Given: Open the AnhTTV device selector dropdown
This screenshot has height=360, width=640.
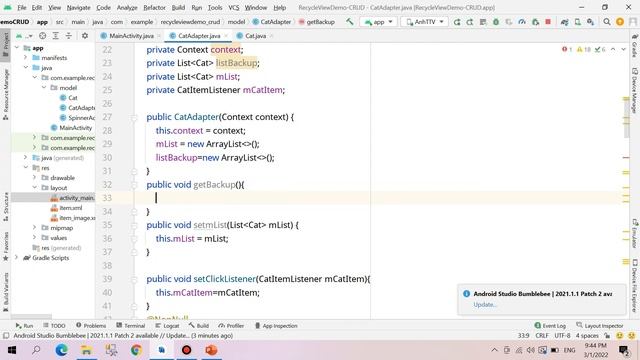Looking at the screenshot, I should 424,22.
